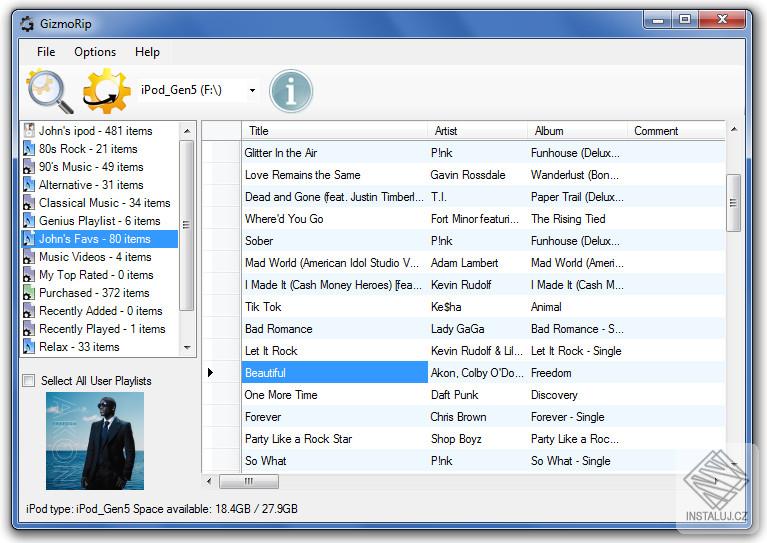Image resolution: width=767 pixels, height=543 pixels.
Task: Click album cell Let It Rock - Single
Action: coord(576,351)
